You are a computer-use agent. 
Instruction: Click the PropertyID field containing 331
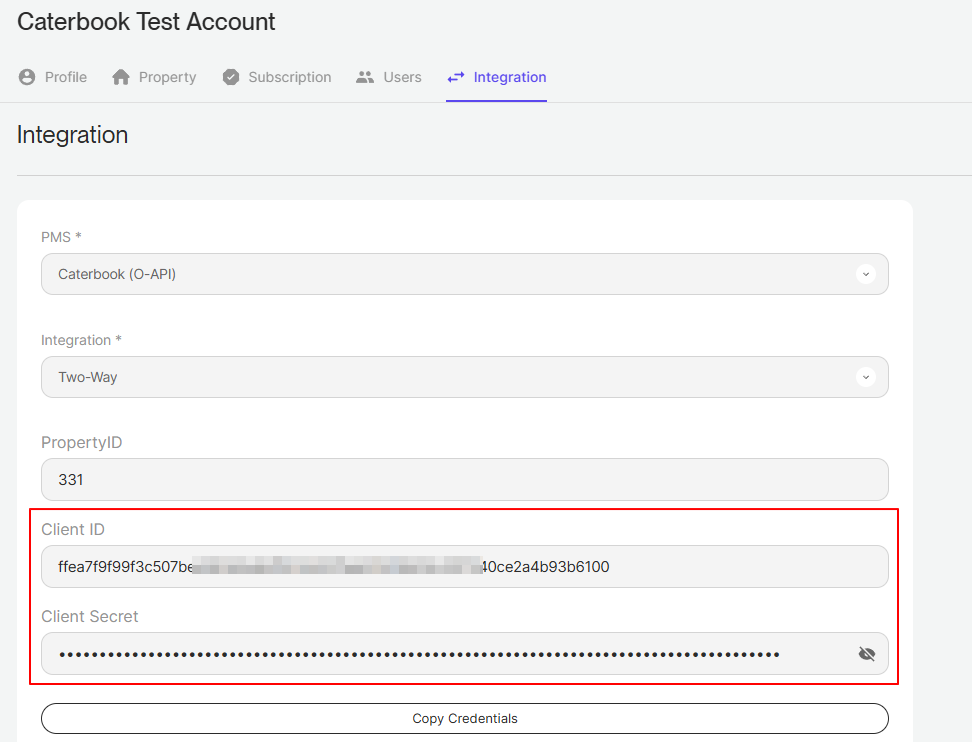pyautogui.click(x=465, y=480)
